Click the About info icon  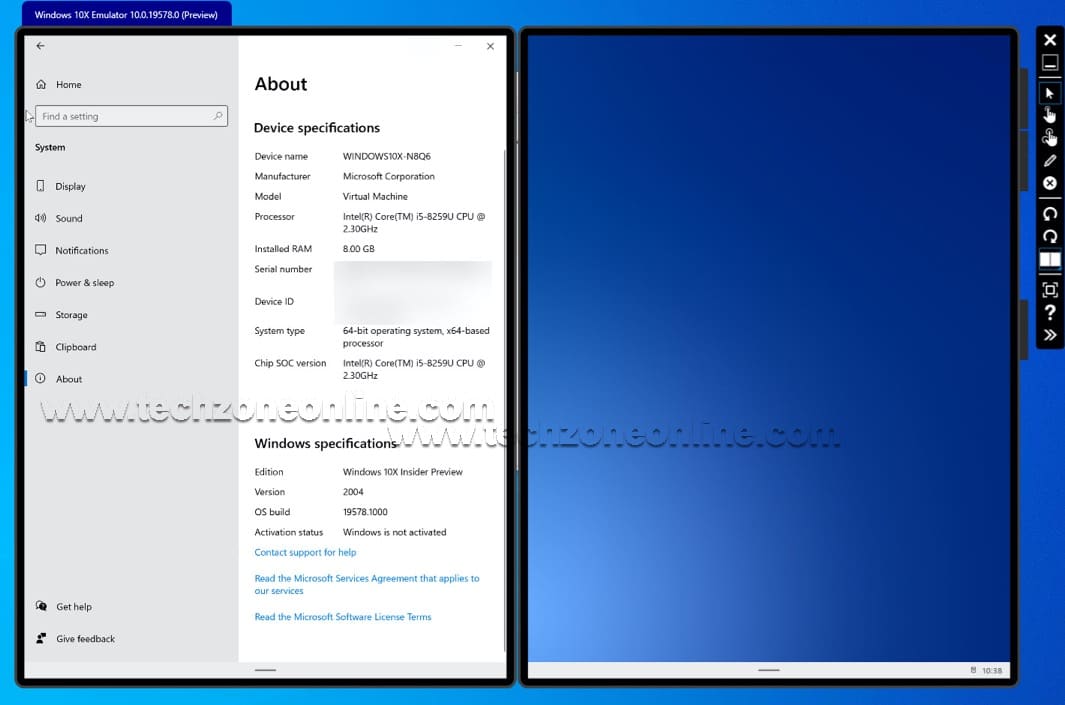pyautogui.click(x=41, y=378)
